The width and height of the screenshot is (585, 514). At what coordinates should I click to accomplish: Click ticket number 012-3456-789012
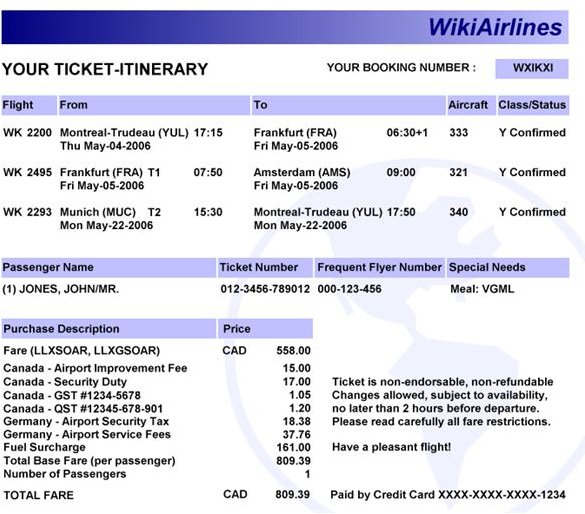265,289
